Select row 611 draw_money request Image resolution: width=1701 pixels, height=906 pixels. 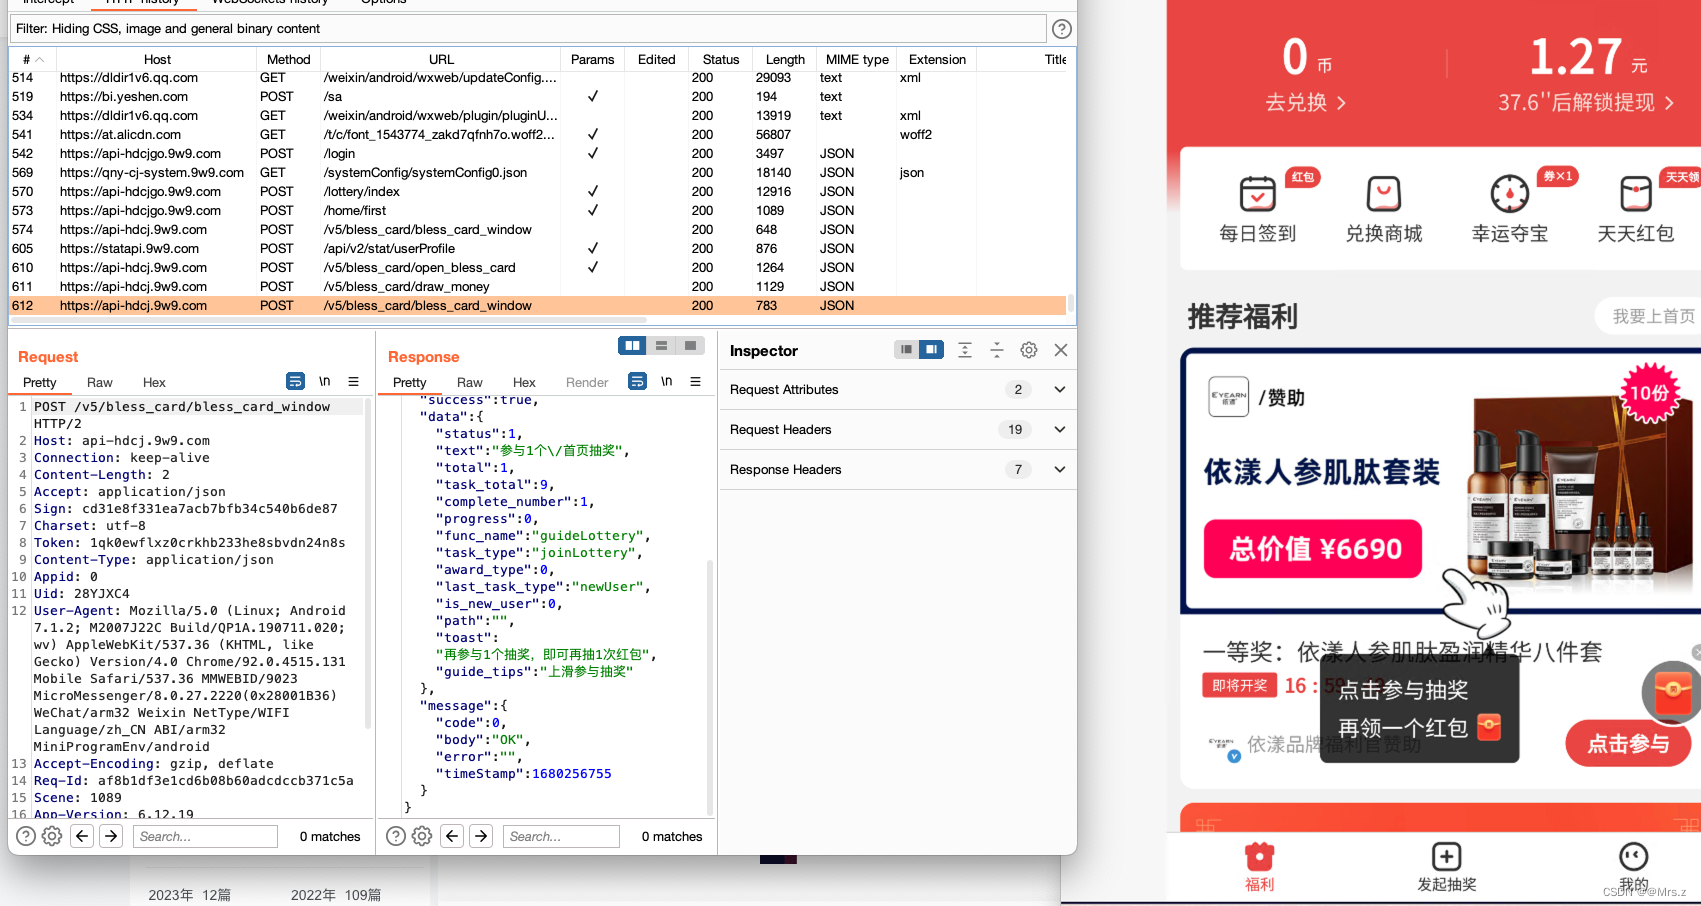(x=538, y=286)
